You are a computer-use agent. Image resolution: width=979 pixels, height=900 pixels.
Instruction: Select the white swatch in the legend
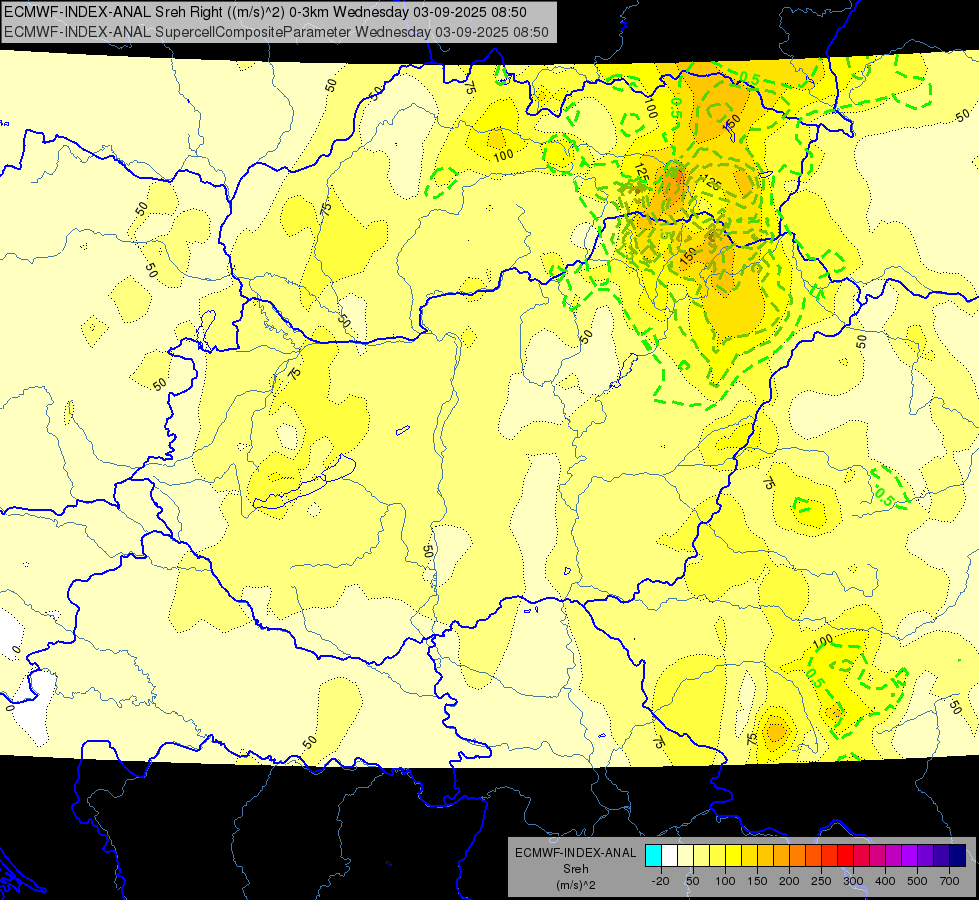pos(669,855)
